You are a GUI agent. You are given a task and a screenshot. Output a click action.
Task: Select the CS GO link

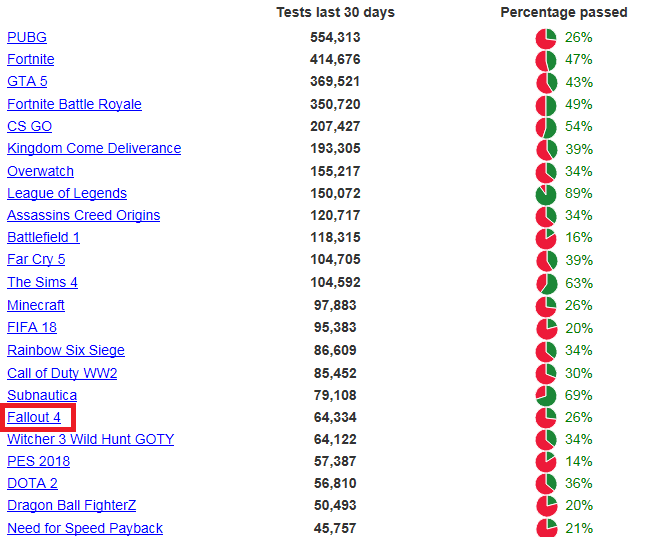coord(30,126)
